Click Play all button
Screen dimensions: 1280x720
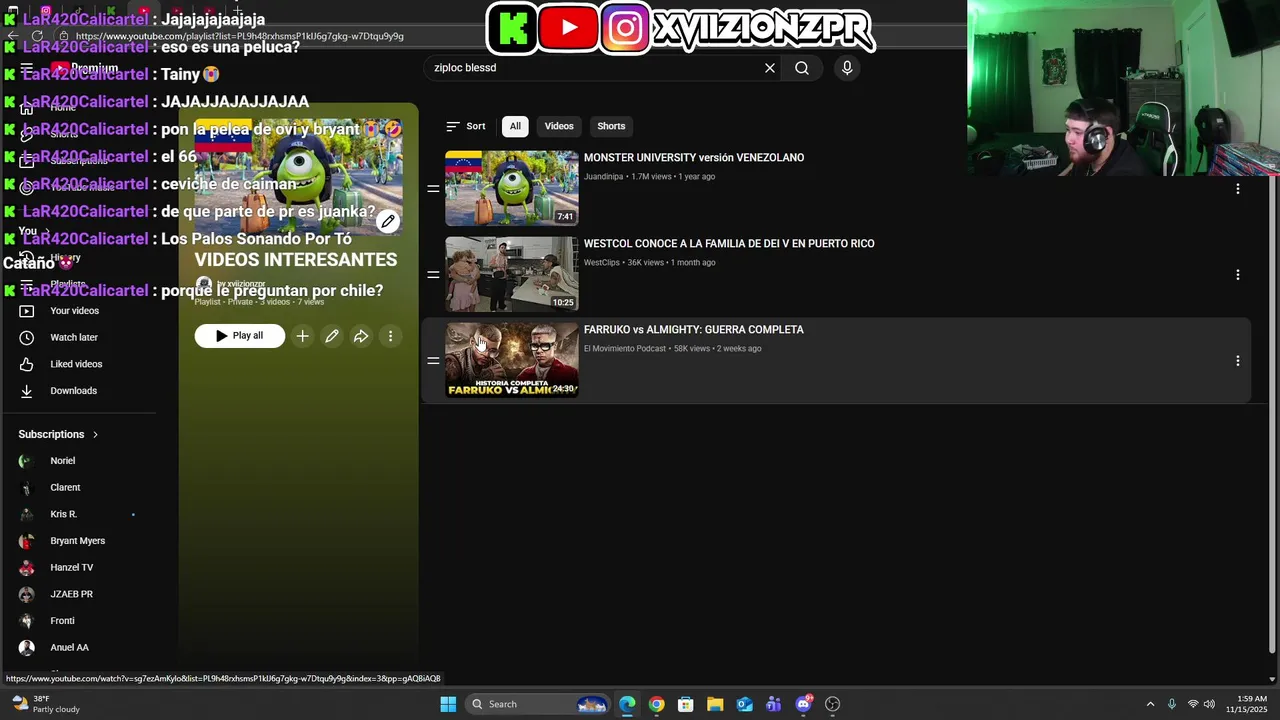240,336
